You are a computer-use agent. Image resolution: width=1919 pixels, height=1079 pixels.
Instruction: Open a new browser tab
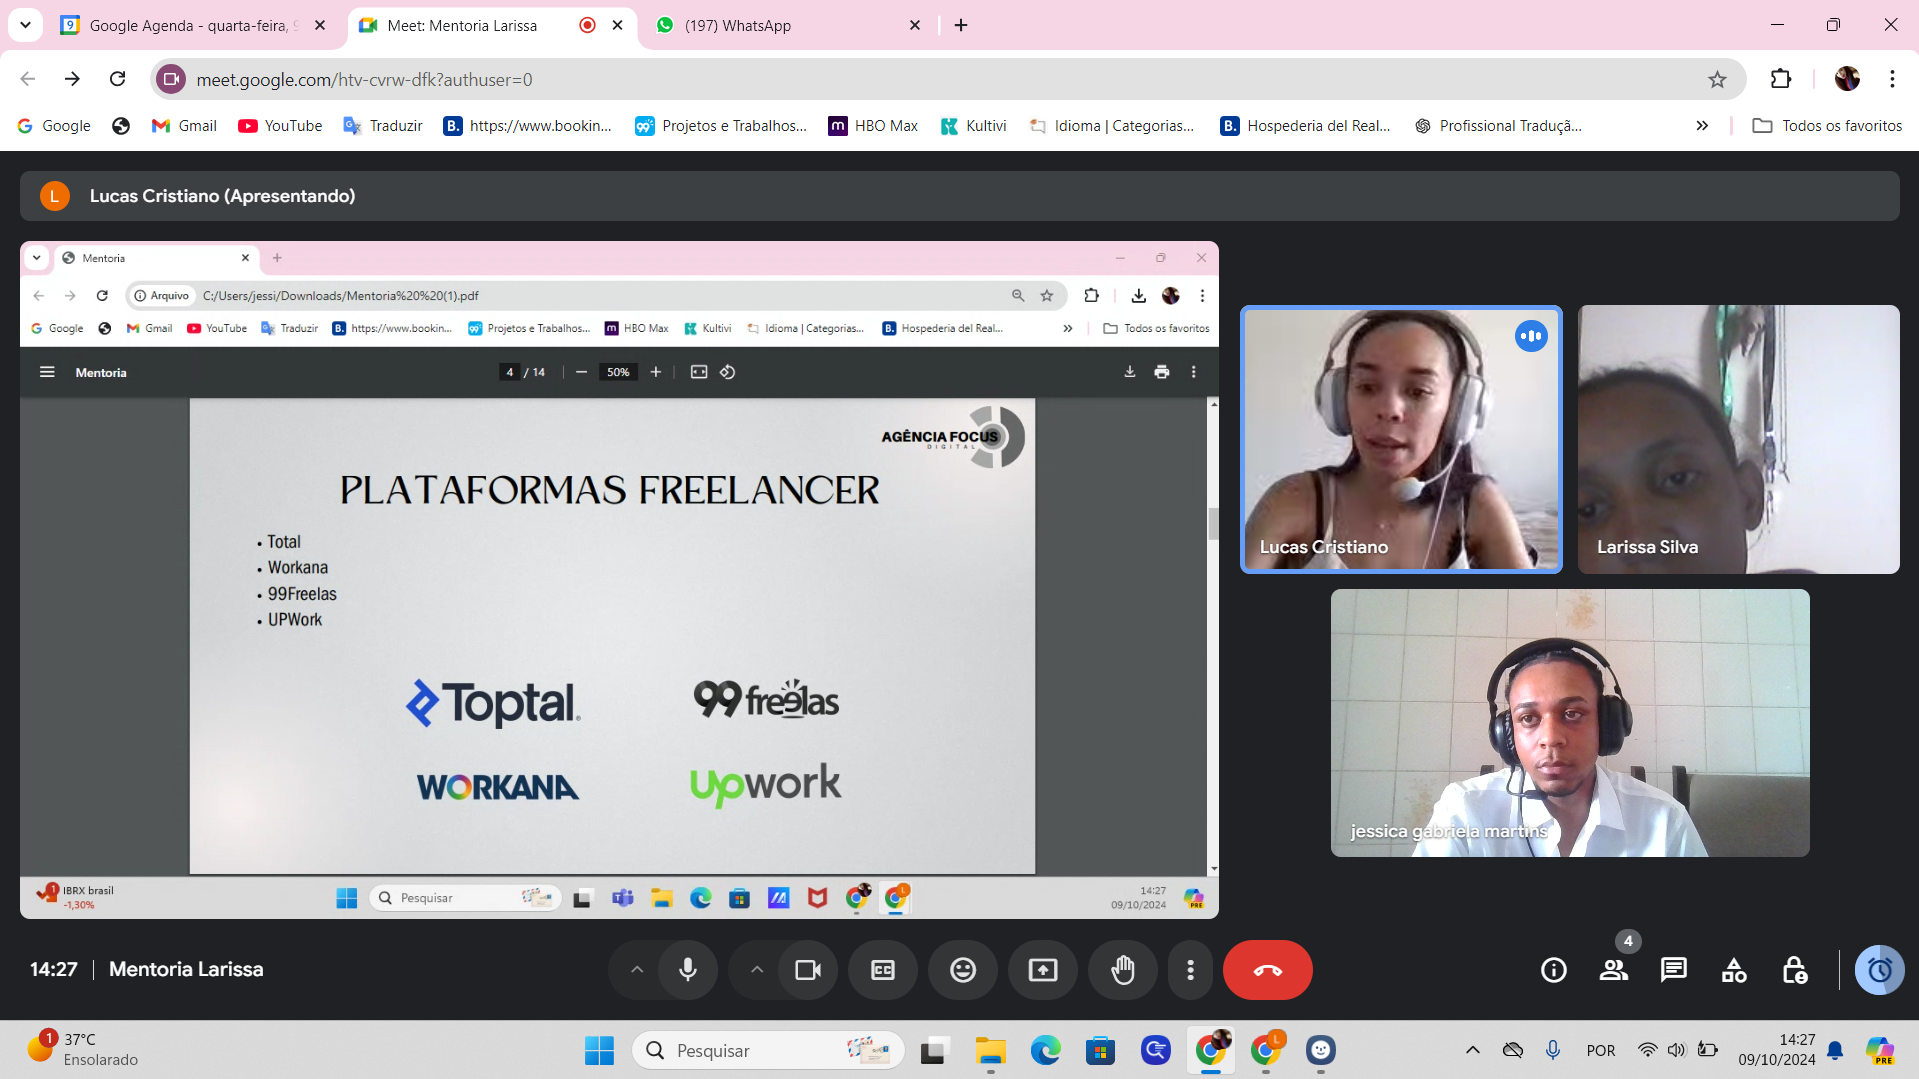click(961, 25)
